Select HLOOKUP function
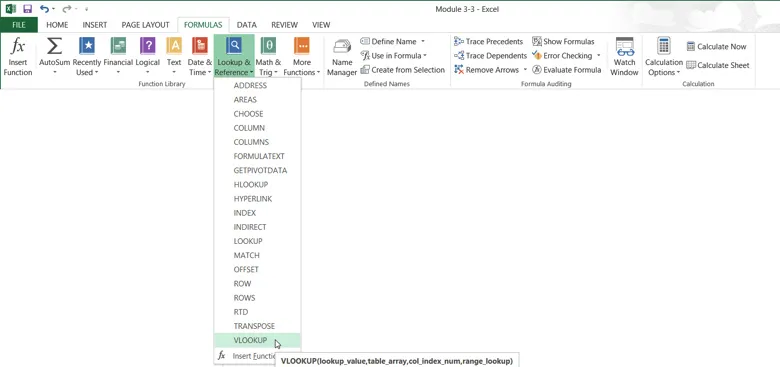Image resolution: width=780 pixels, height=367 pixels. 257,184
